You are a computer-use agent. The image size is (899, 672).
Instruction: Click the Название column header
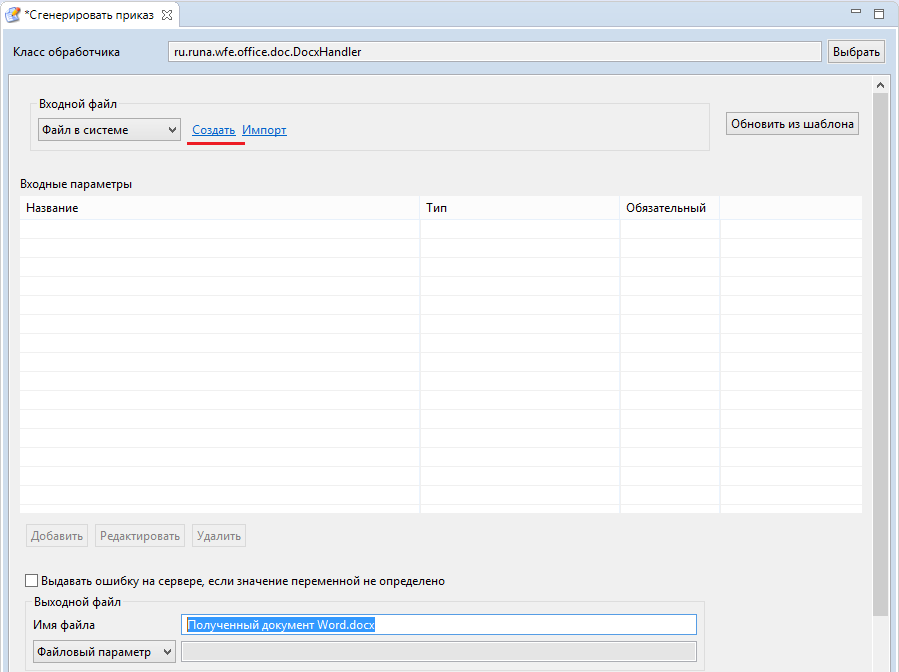click(219, 208)
